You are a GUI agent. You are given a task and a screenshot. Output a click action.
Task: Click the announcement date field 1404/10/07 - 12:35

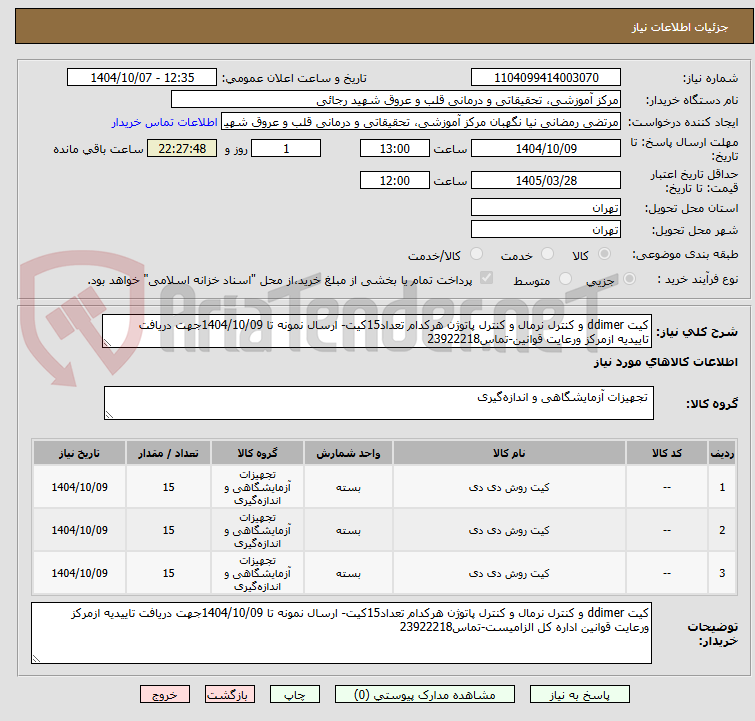click(142, 78)
